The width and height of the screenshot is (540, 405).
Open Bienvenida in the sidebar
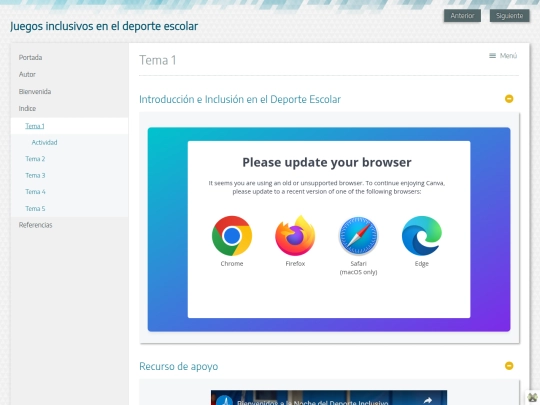35,92
